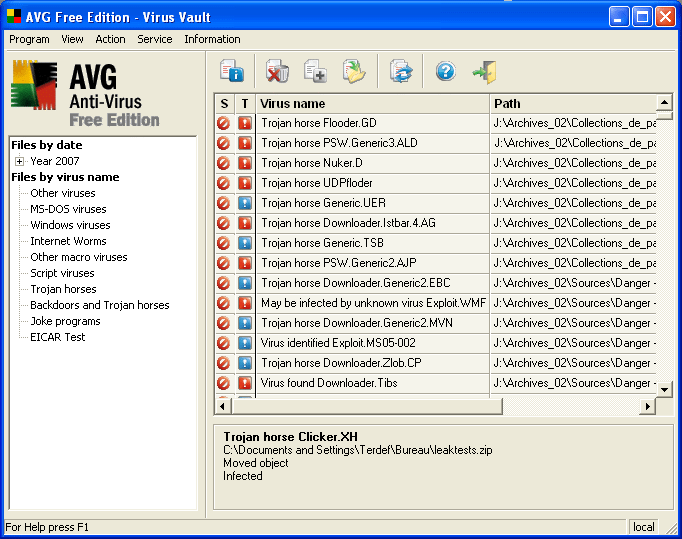Click status icon for Trojan horse Flooder.GD
The height and width of the screenshot is (539, 682).
pos(224,123)
